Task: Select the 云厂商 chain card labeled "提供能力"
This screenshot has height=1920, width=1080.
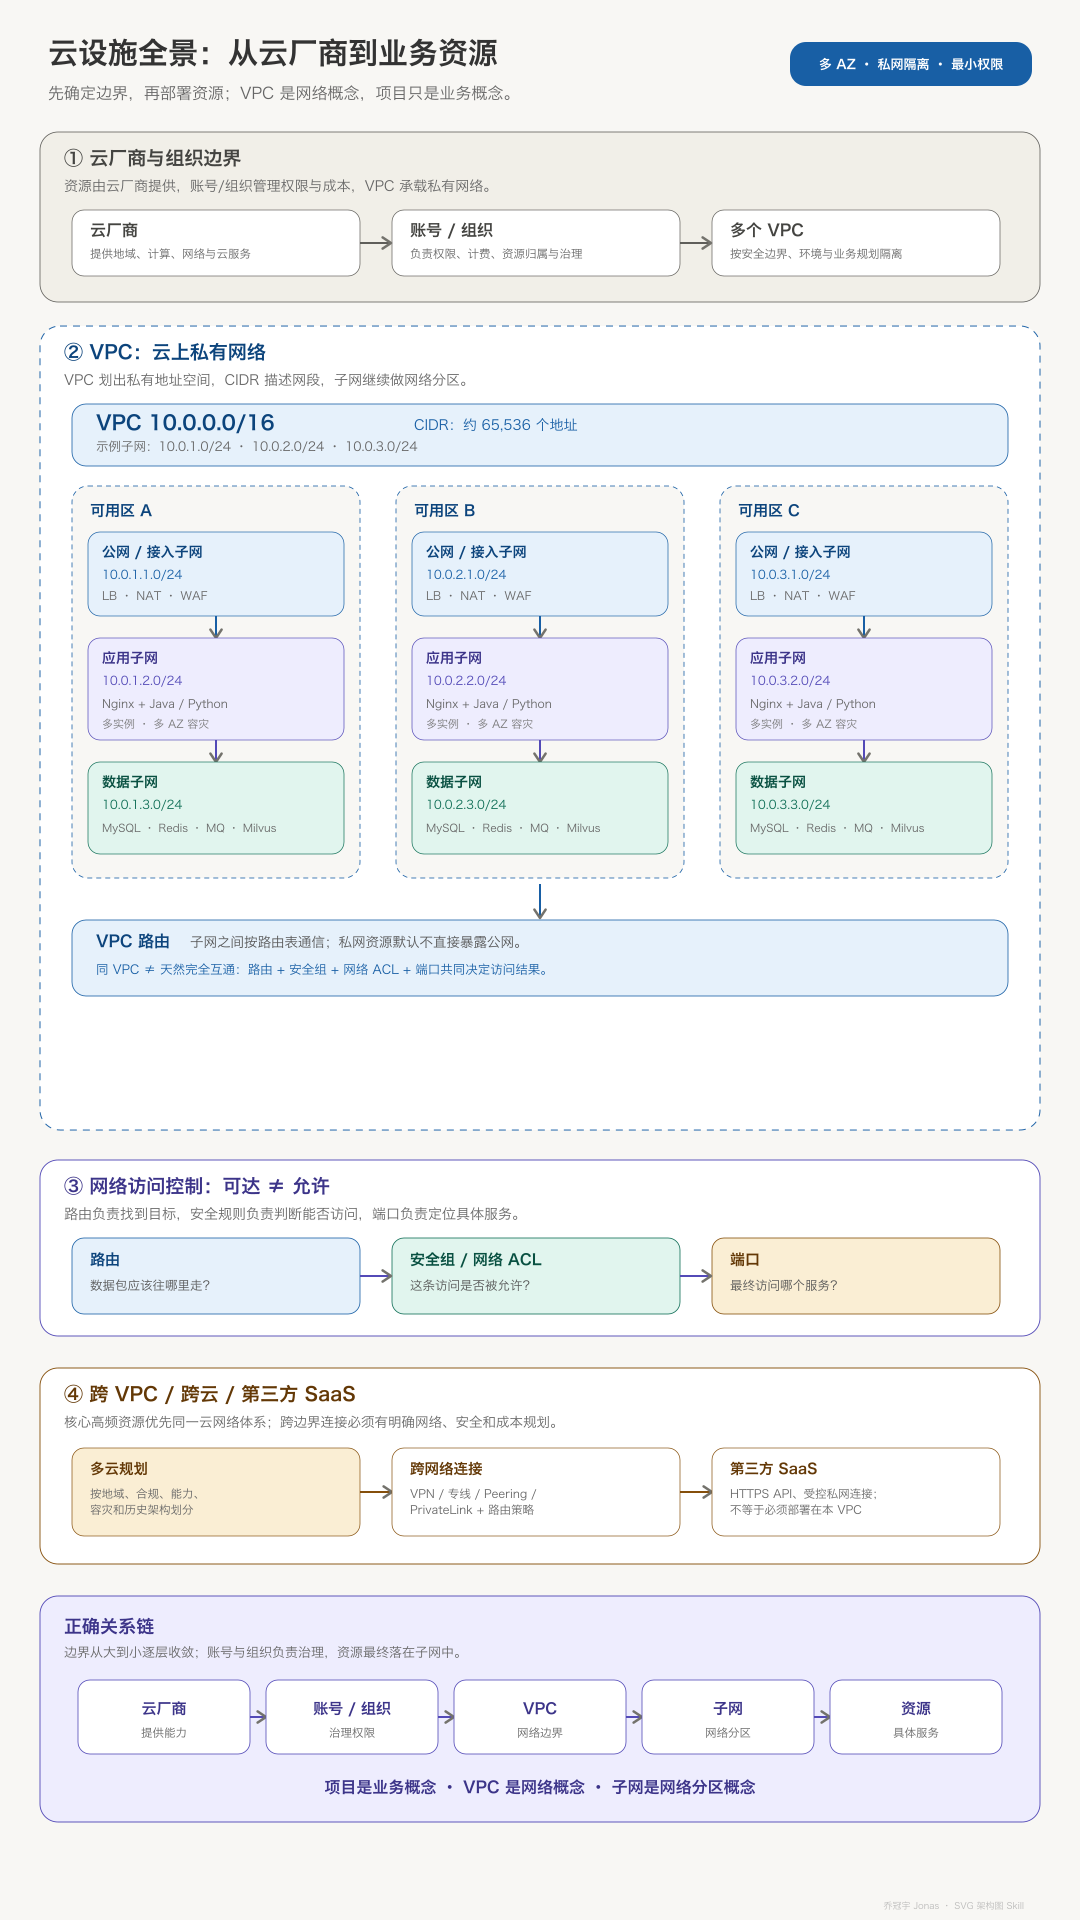Action: pos(164,1717)
